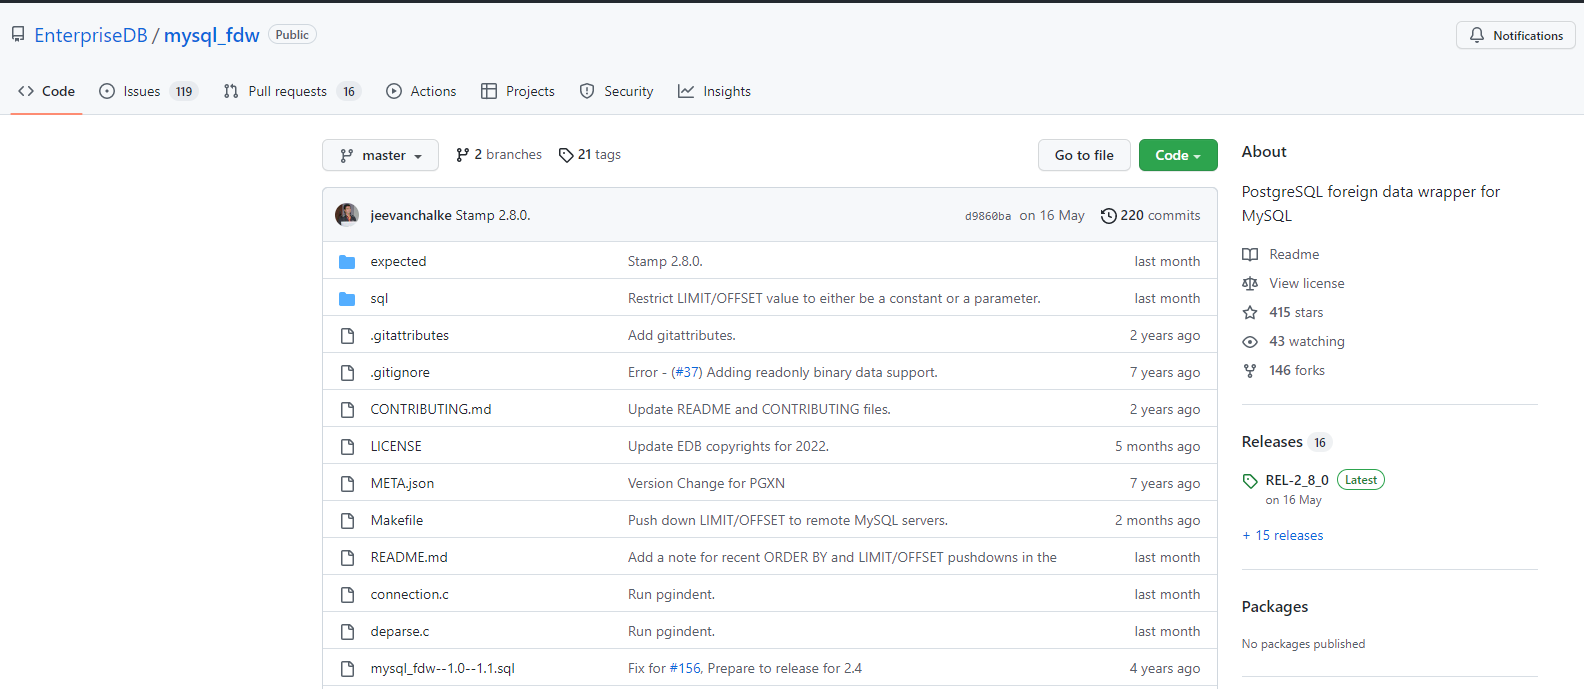Click the file icon for .gitignore
The height and width of the screenshot is (689, 1584).
pyautogui.click(x=347, y=373)
